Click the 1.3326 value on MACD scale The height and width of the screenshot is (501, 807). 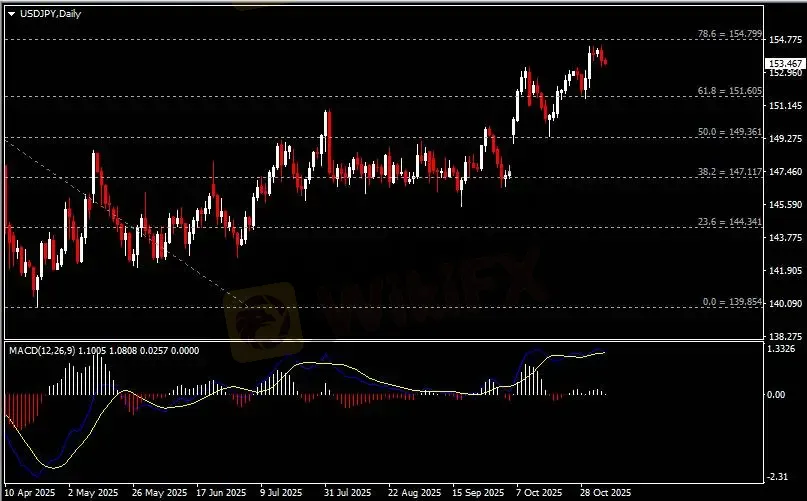point(782,349)
